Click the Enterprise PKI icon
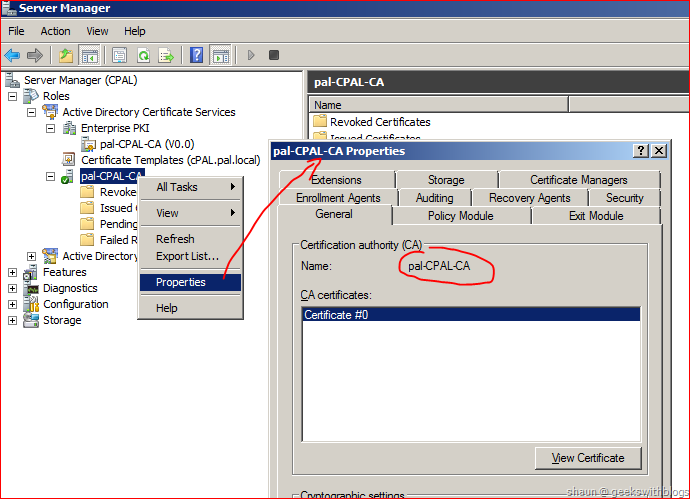690x499 pixels. tap(69, 128)
